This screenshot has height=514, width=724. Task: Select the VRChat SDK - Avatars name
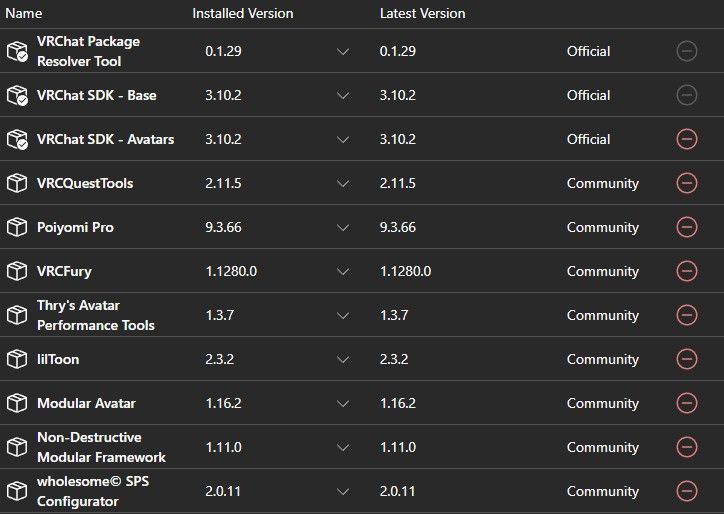pos(105,139)
